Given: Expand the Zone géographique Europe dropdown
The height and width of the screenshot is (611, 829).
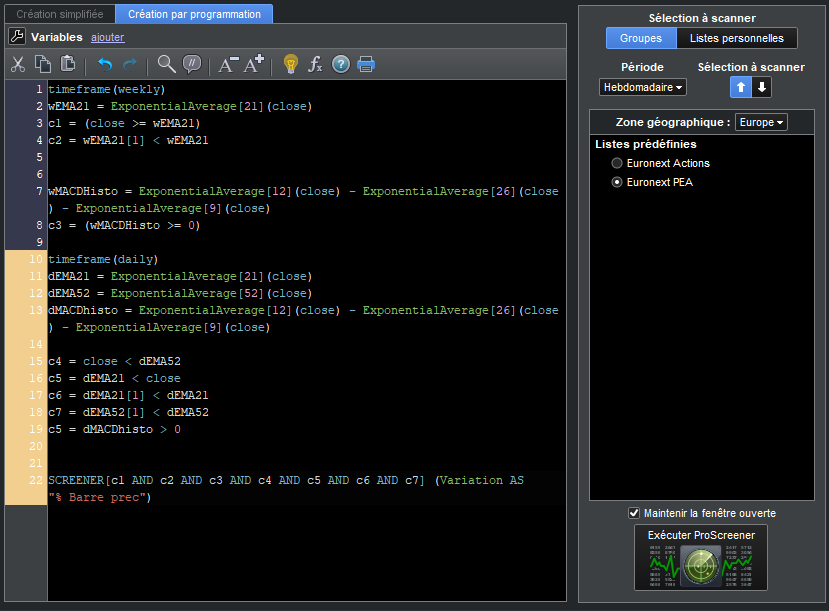Looking at the screenshot, I should pyautogui.click(x=761, y=122).
